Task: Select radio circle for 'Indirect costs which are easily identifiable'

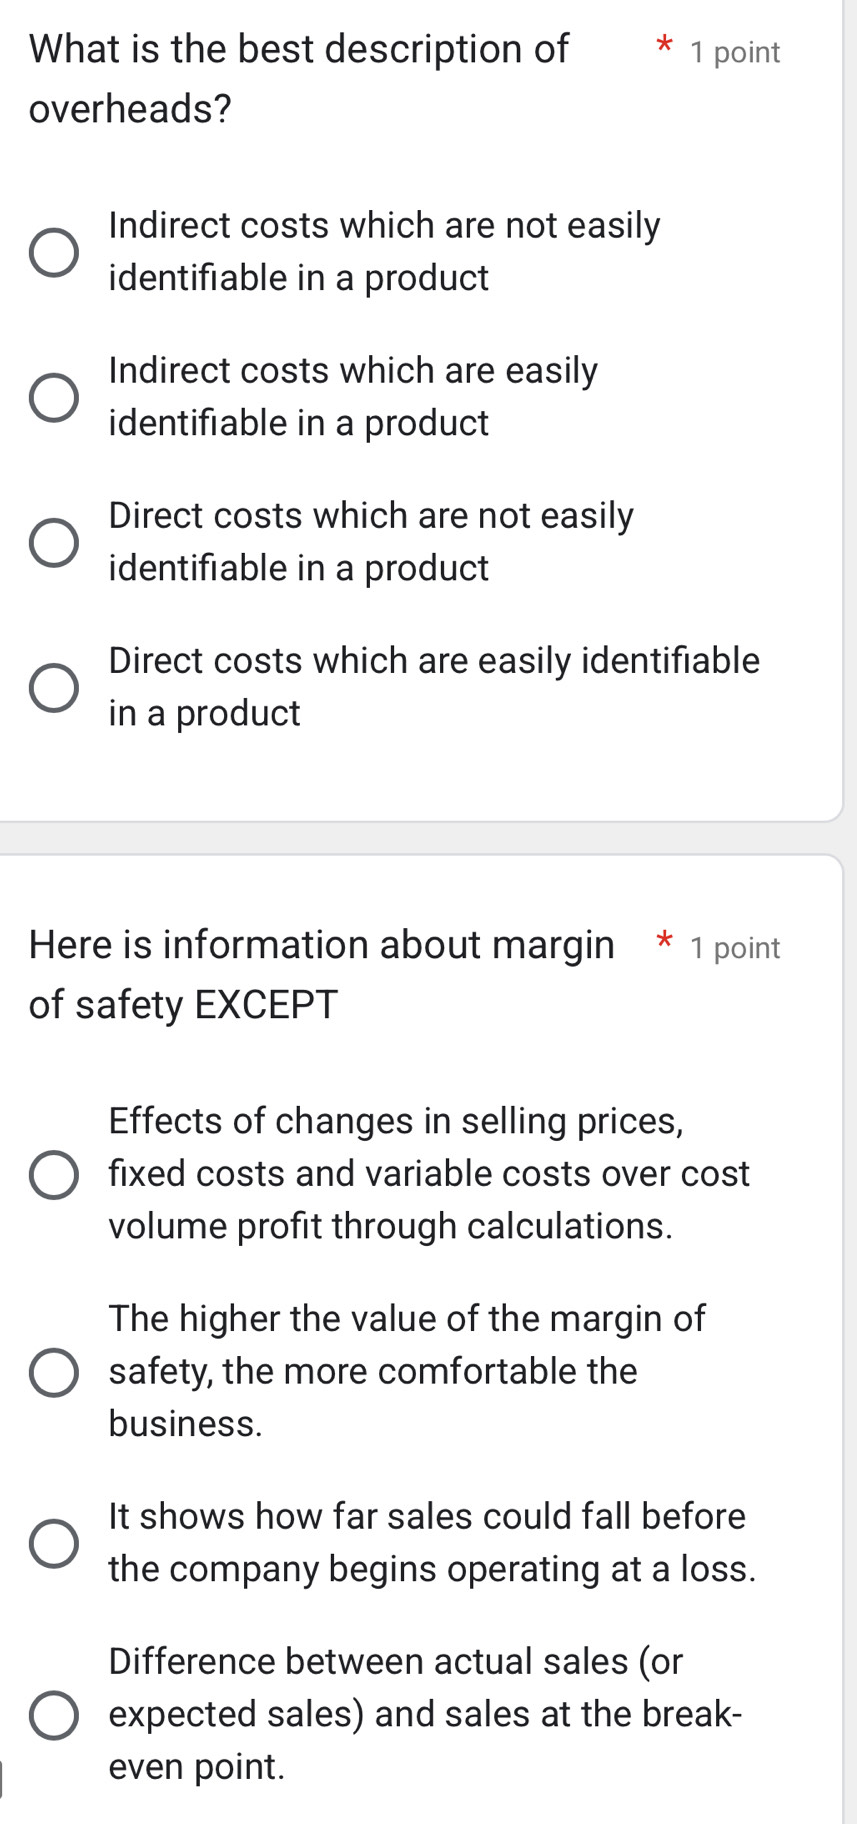Action: point(53,397)
